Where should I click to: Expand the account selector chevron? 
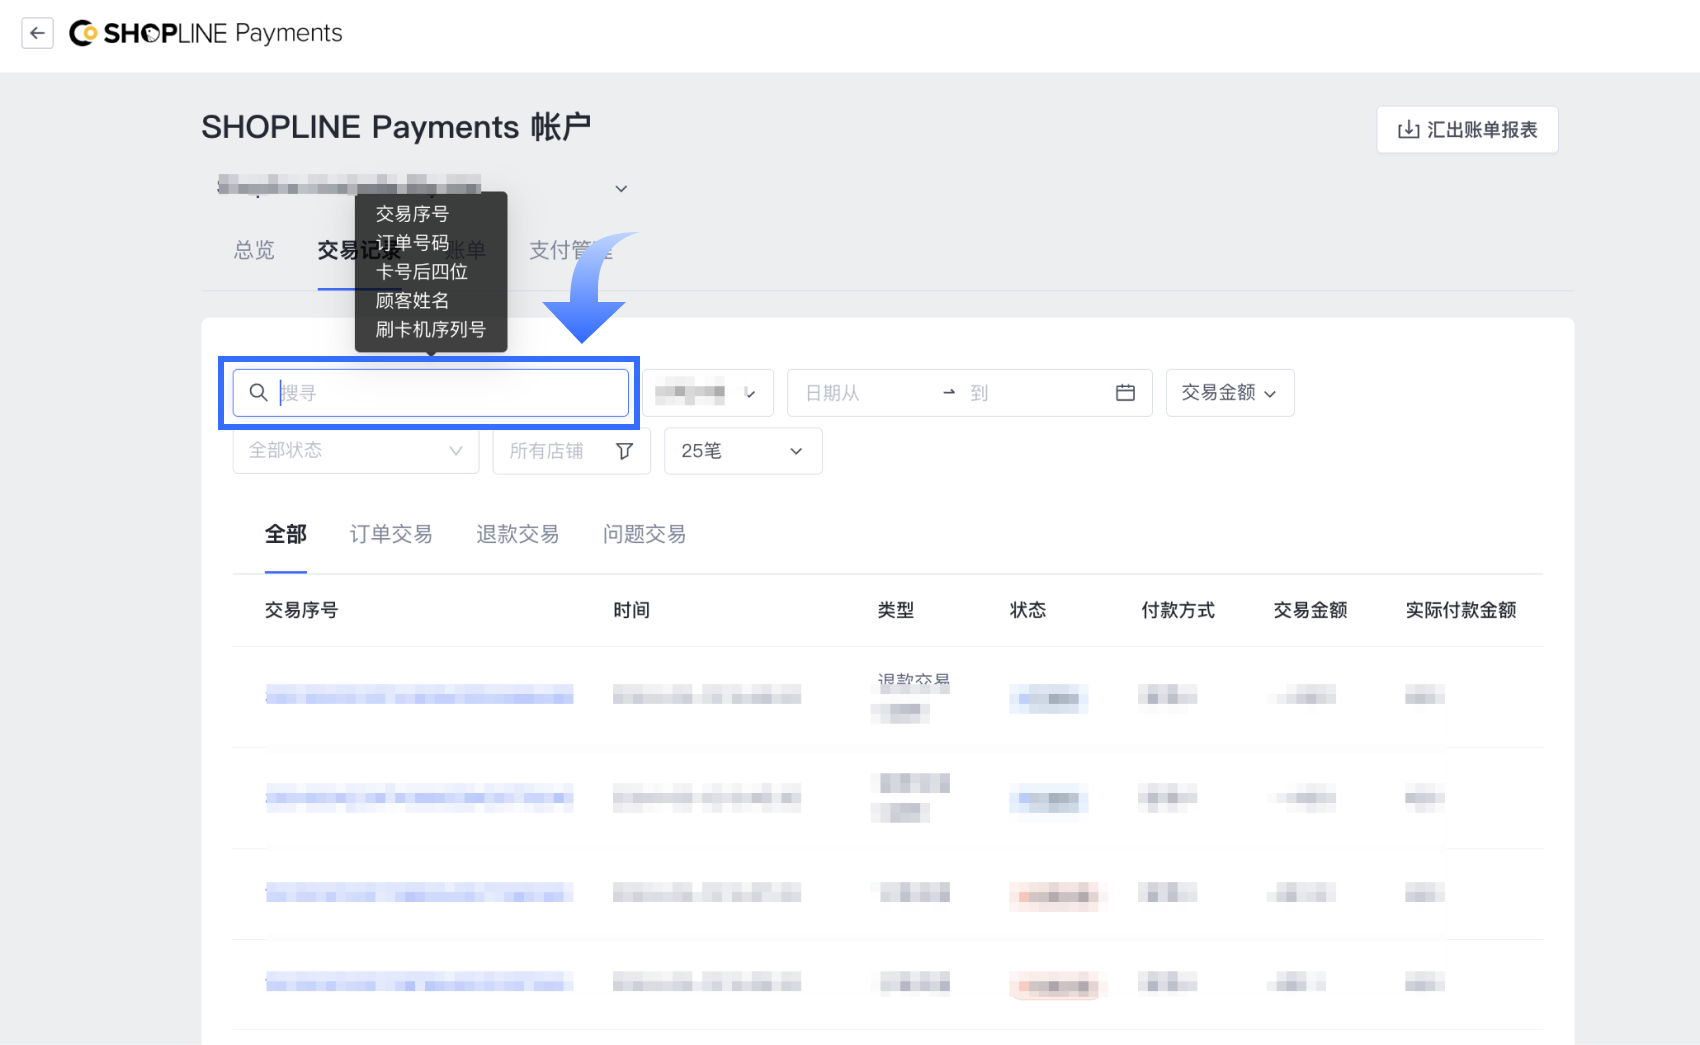tap(621, 189)
